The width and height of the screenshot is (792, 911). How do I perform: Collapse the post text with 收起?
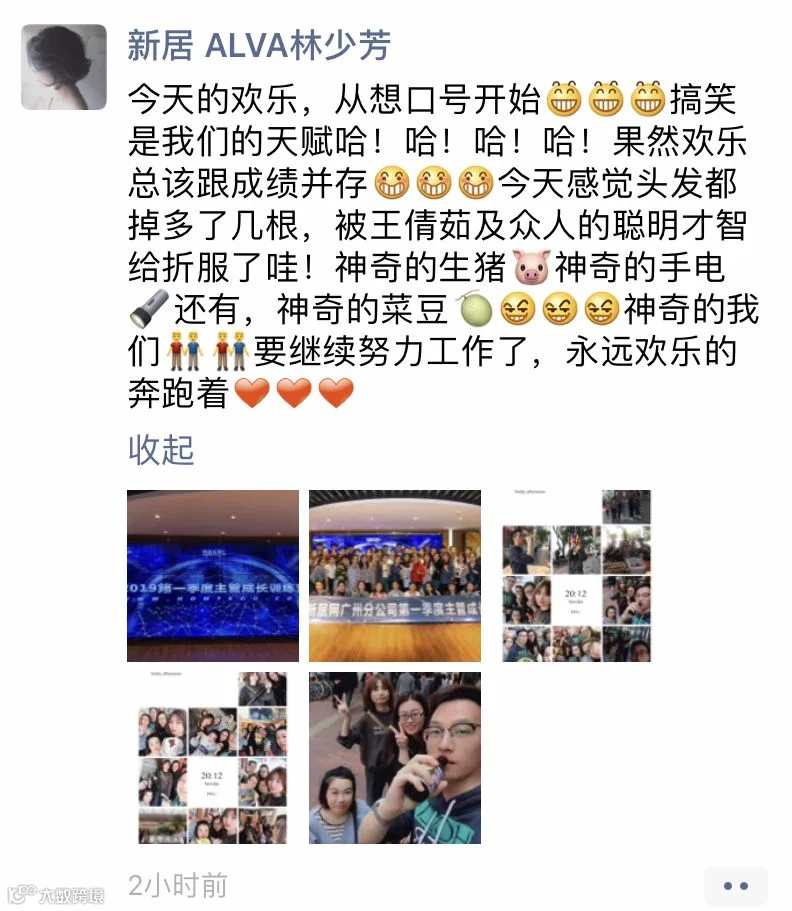161,450
